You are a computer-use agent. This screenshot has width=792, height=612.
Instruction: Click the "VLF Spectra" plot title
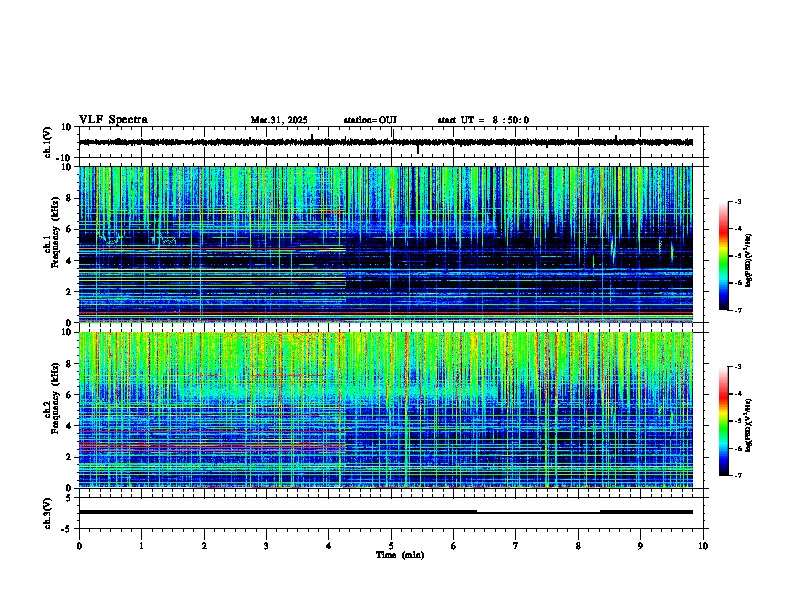pos(113,119)
